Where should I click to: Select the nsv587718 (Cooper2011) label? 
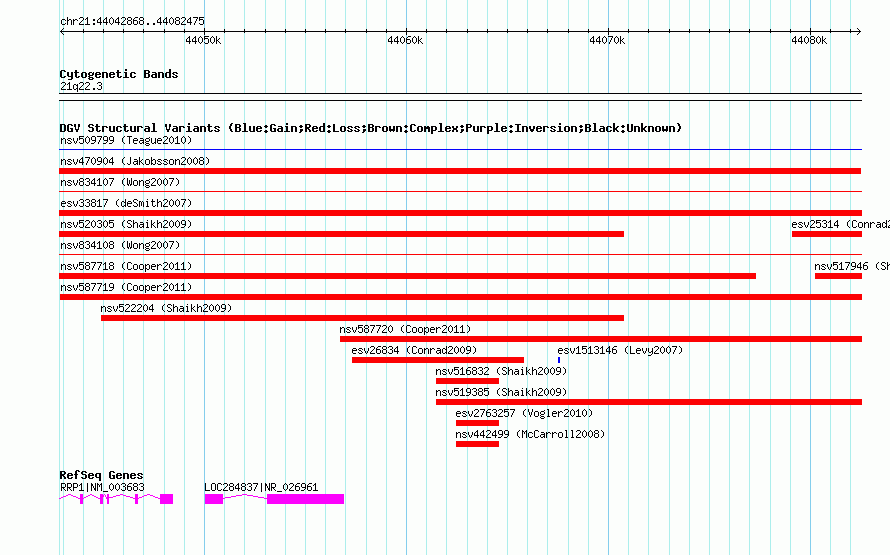click(126, 266)
